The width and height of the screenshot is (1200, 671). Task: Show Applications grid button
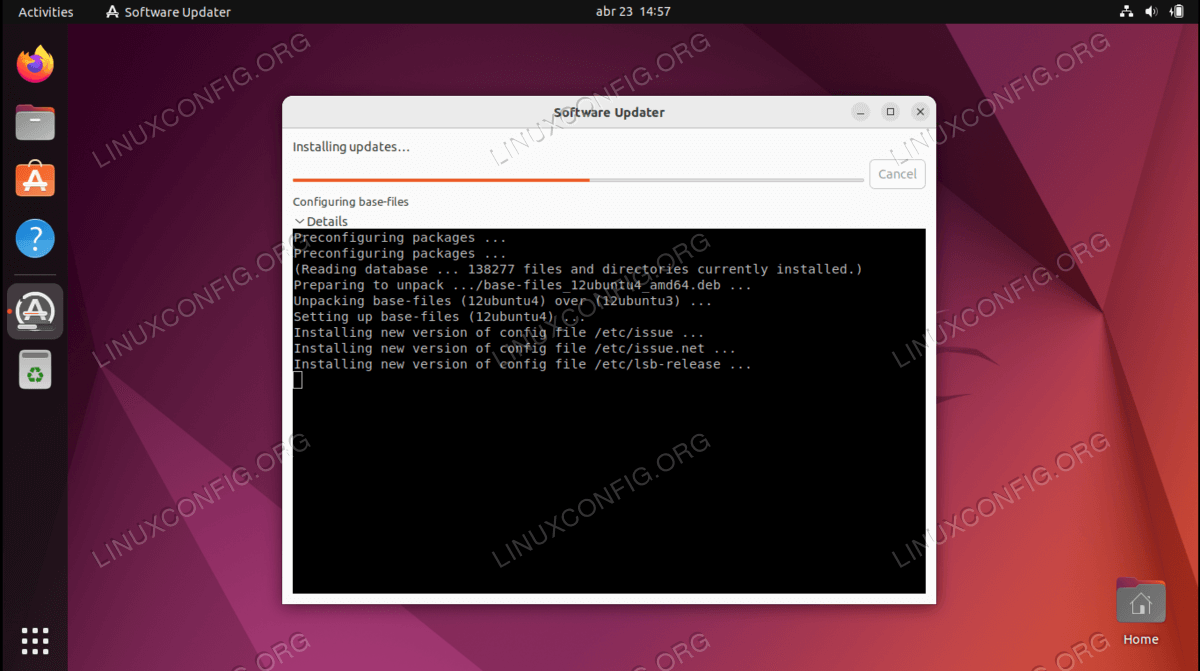point(35,641)
